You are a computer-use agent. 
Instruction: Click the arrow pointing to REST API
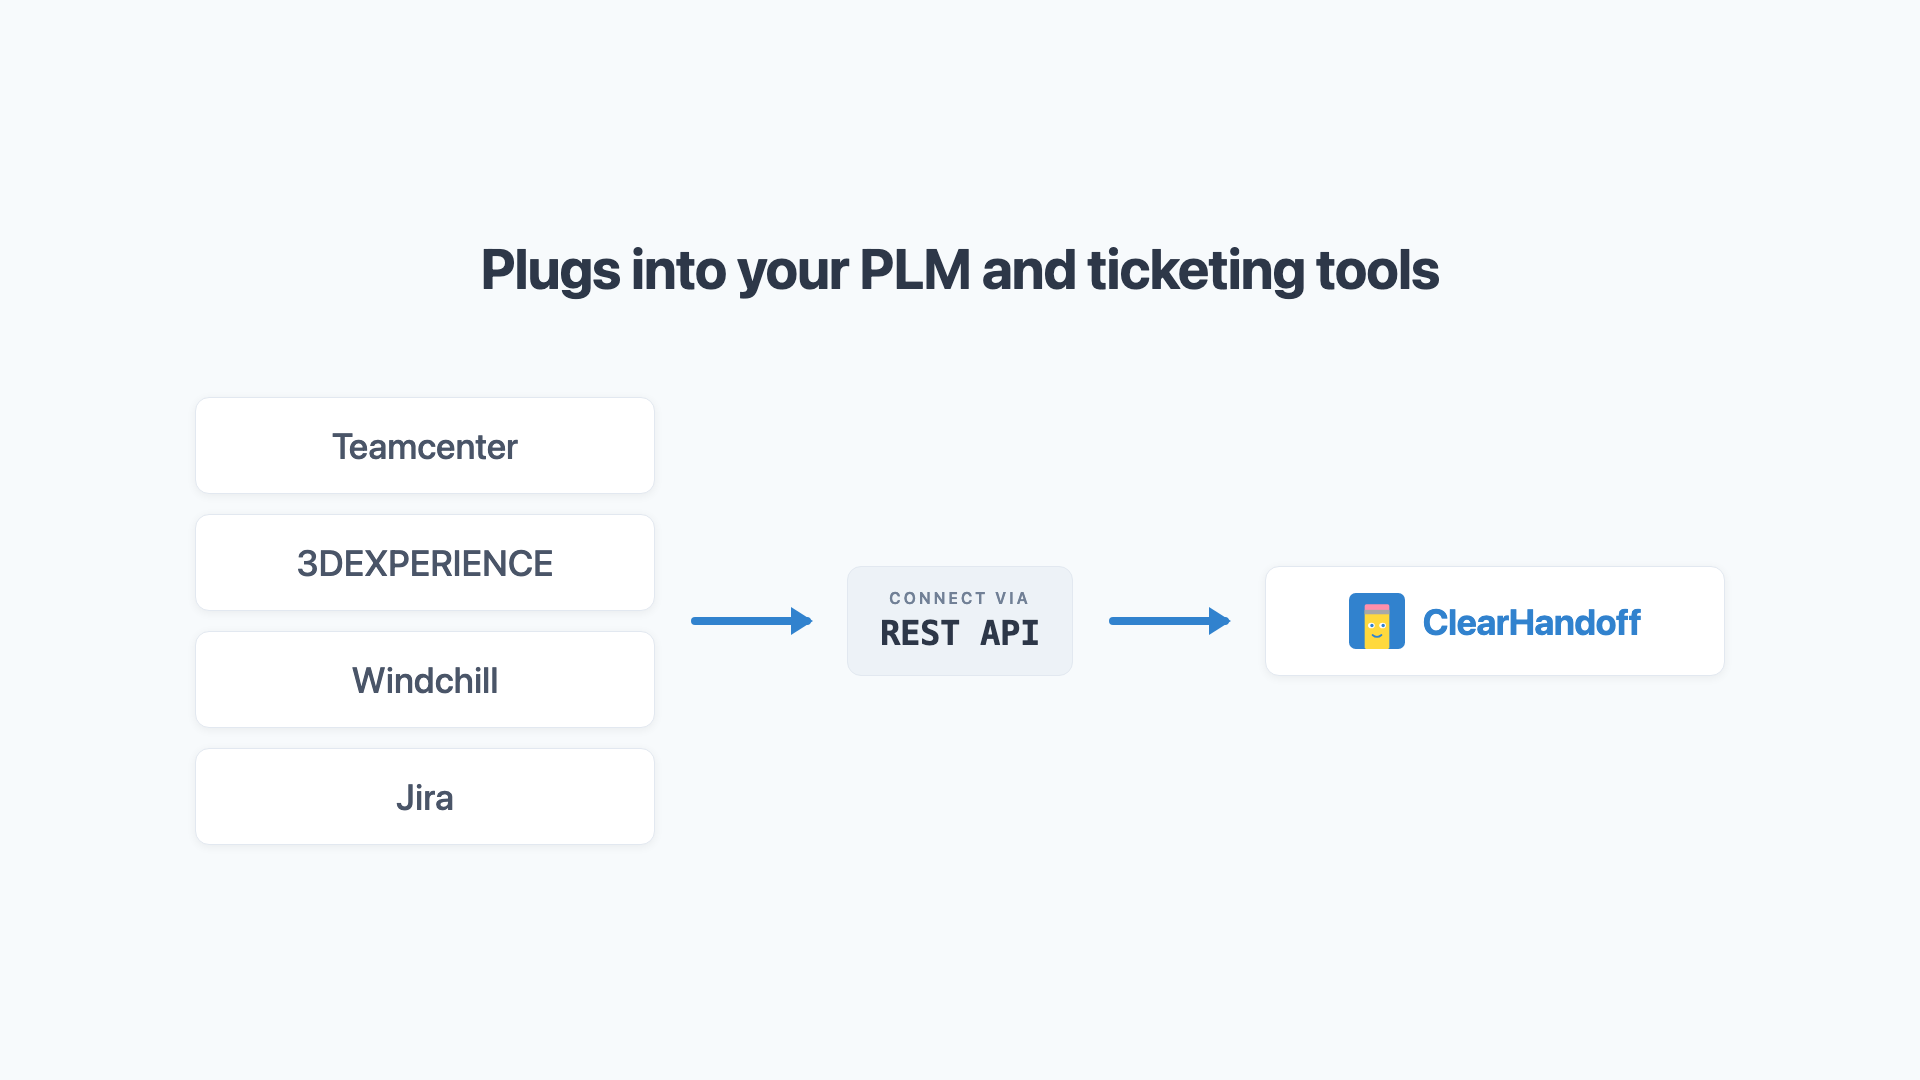click(752, 621)
